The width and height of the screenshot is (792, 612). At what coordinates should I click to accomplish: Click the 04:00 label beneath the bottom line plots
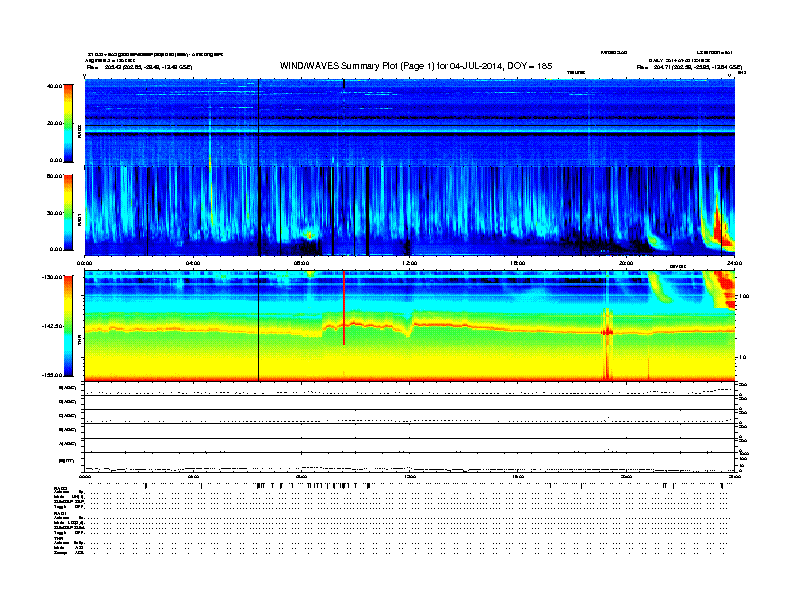(193, 476)
